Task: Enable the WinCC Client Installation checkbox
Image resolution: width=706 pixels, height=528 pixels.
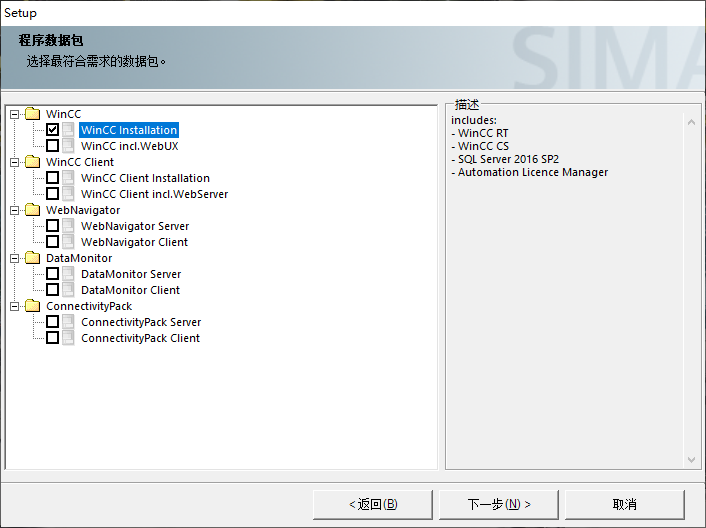Action: pos(52,177)
